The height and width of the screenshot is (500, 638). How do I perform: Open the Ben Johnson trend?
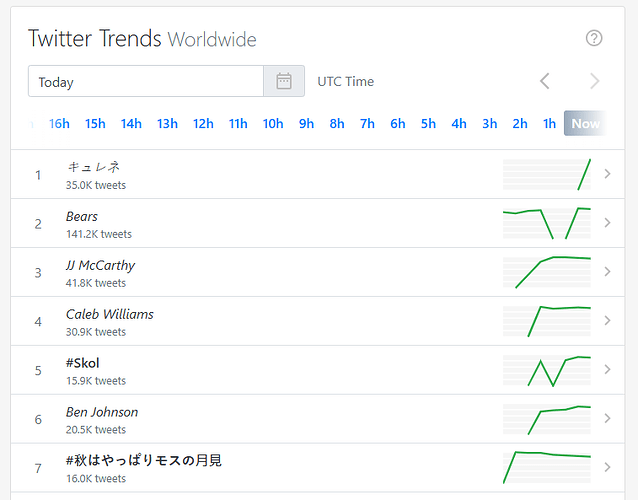[x=102, y=412]
